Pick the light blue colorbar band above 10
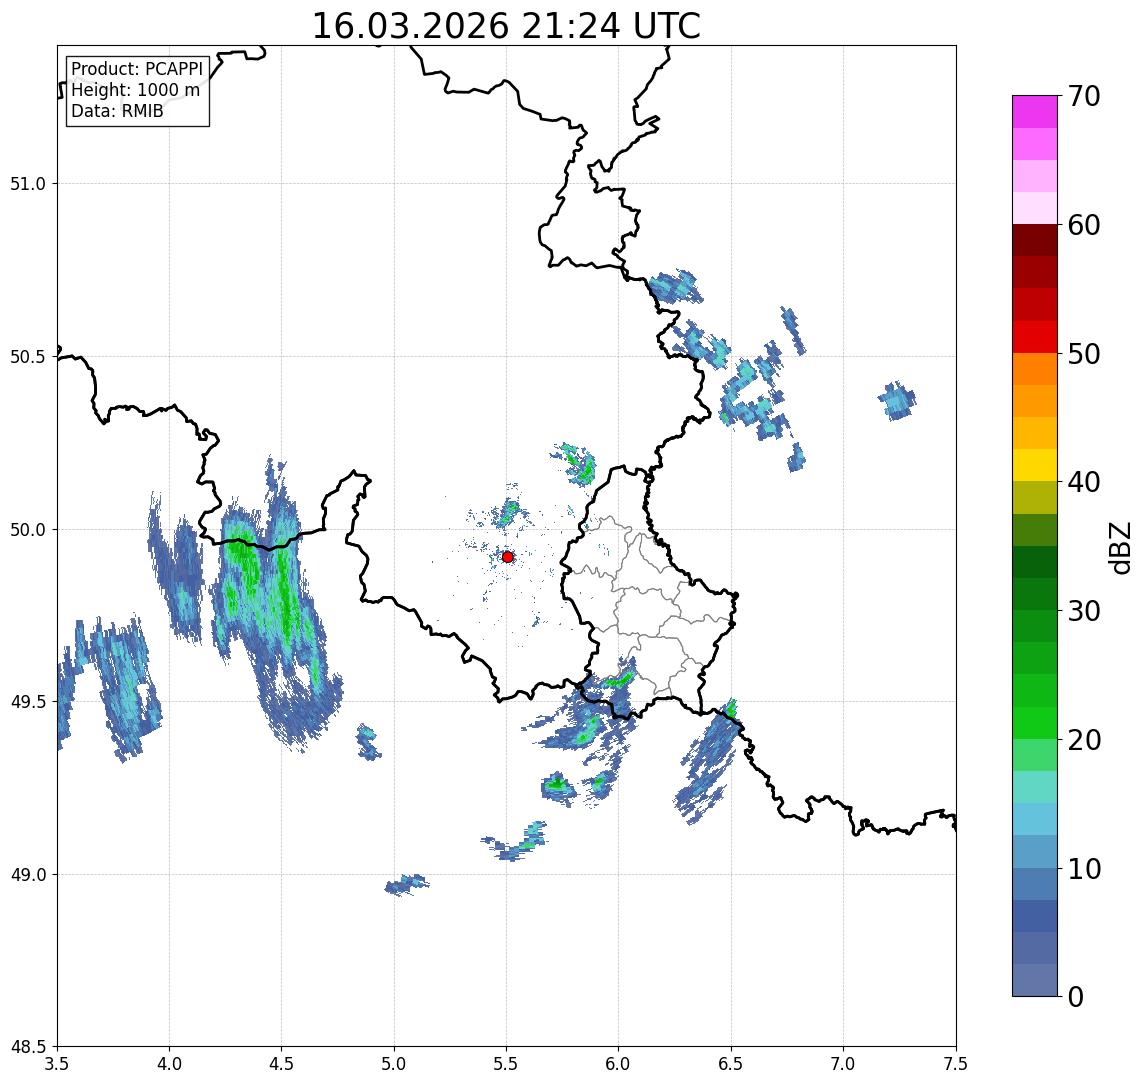1145x1084 pixels. coord(1035,852)
